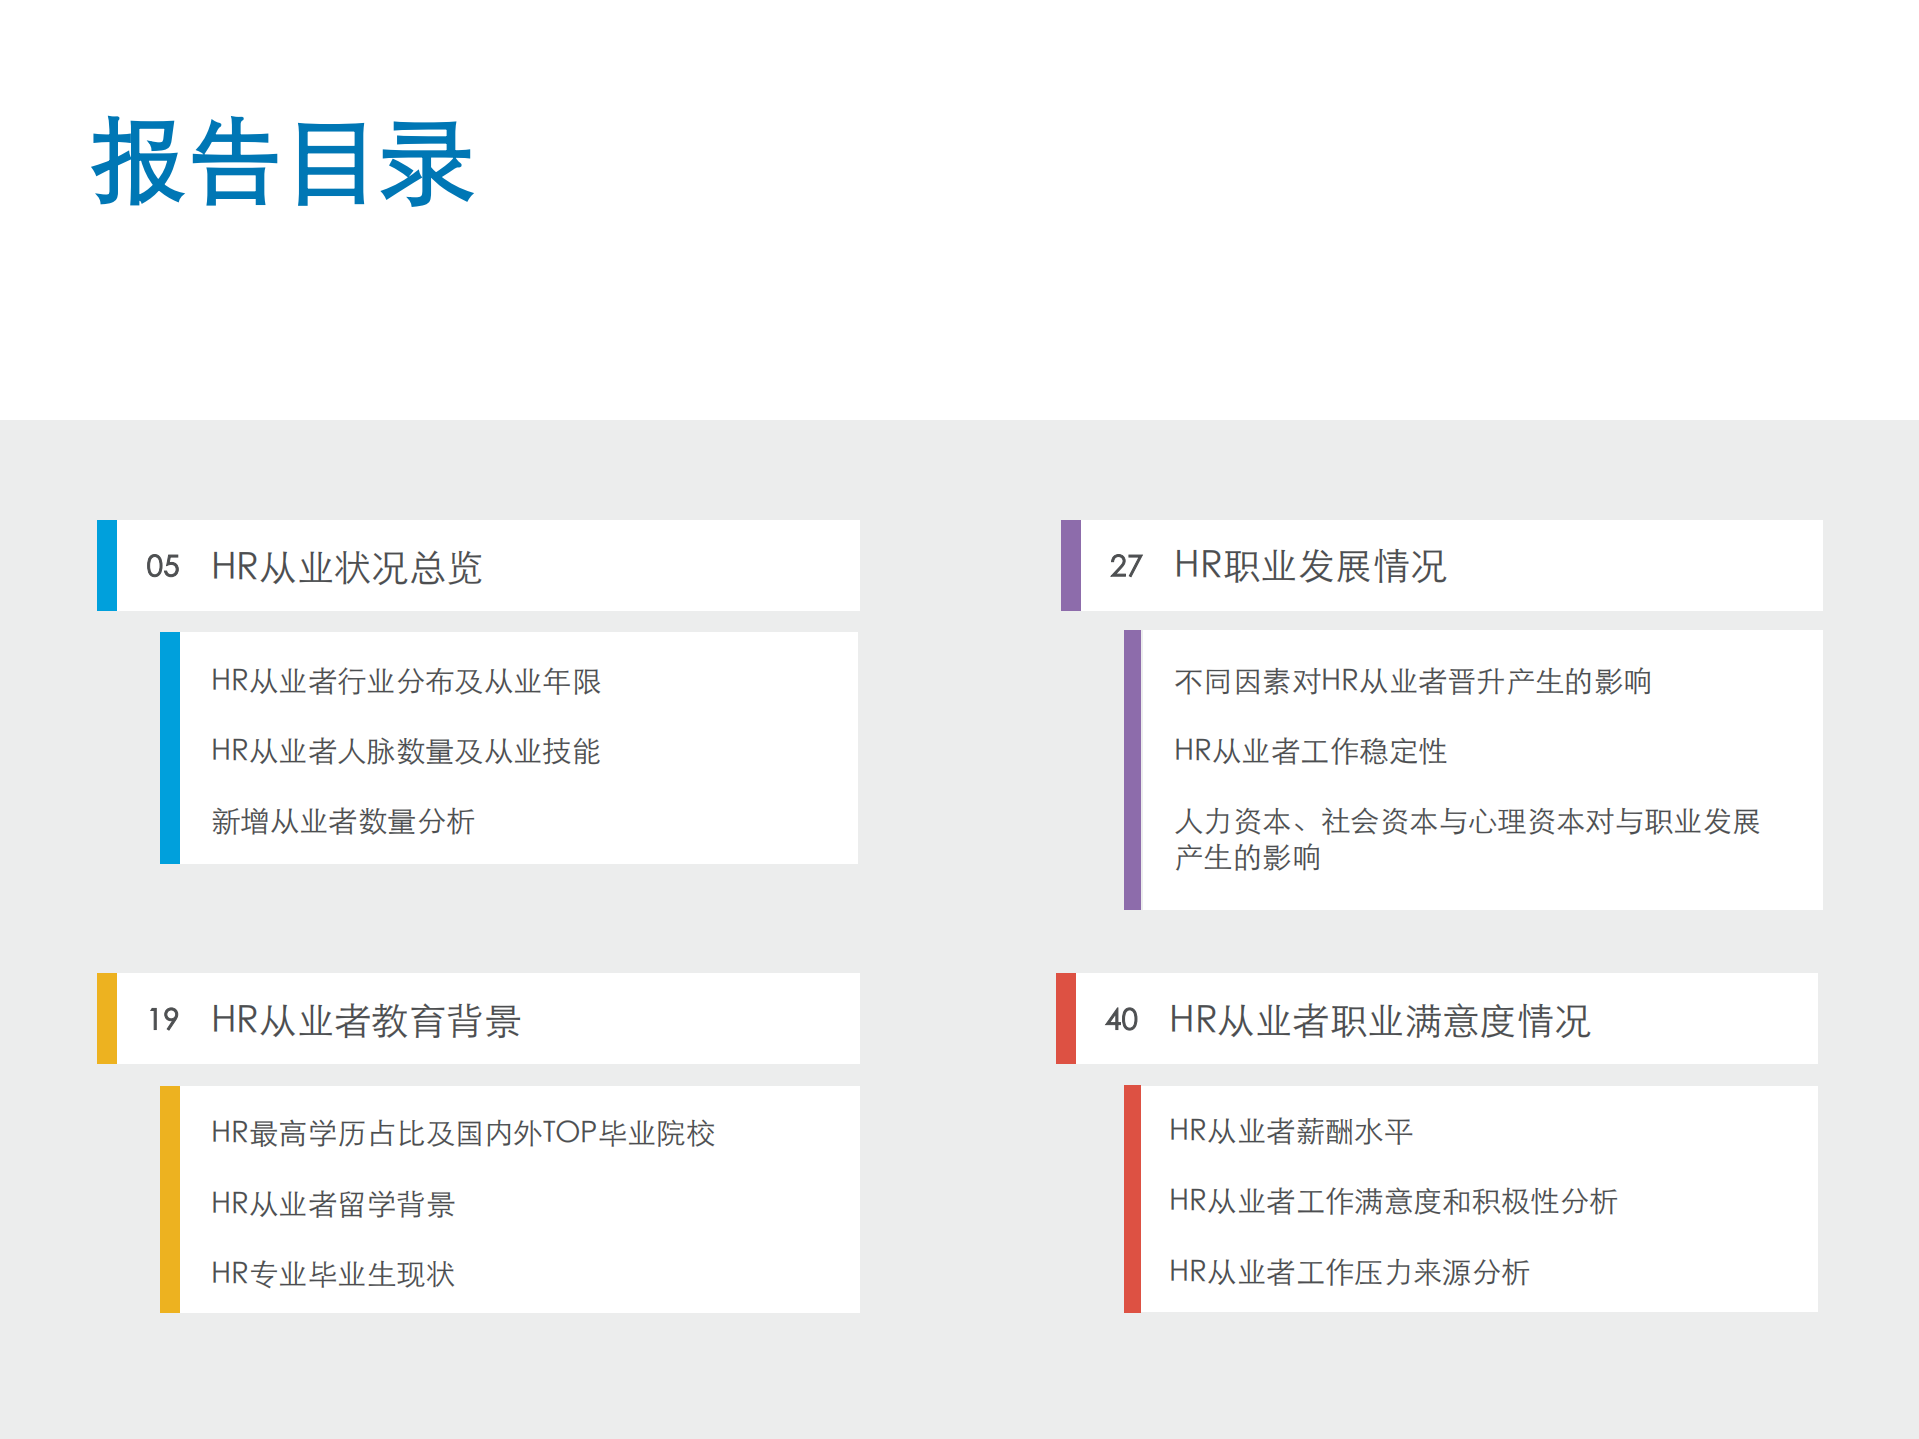Open the HR从业者教育背景 section heading
The width and height of the screenshot is (1919, 1439).
pos(369,1019)
